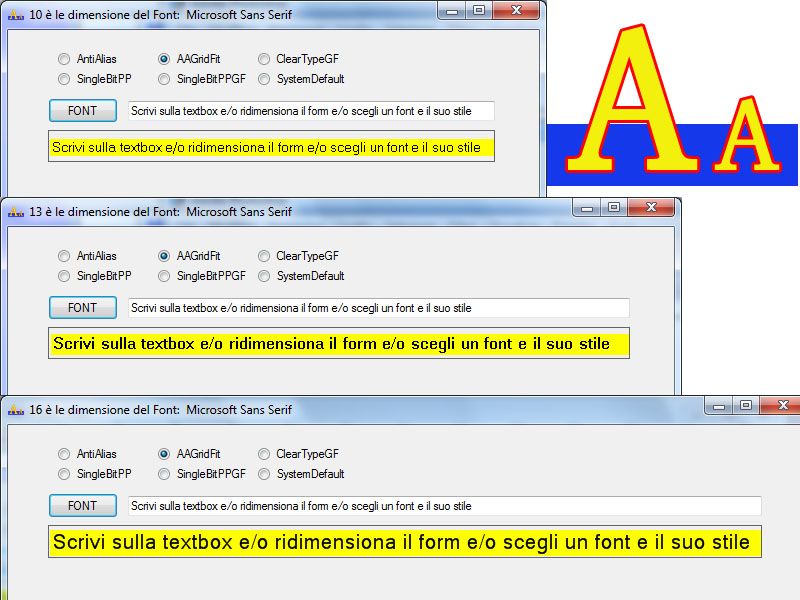Click title text '10 è le dimensione del Font'
Image resolution: width=800 pixels, height=600 pixels.
[x=105, y=15]
